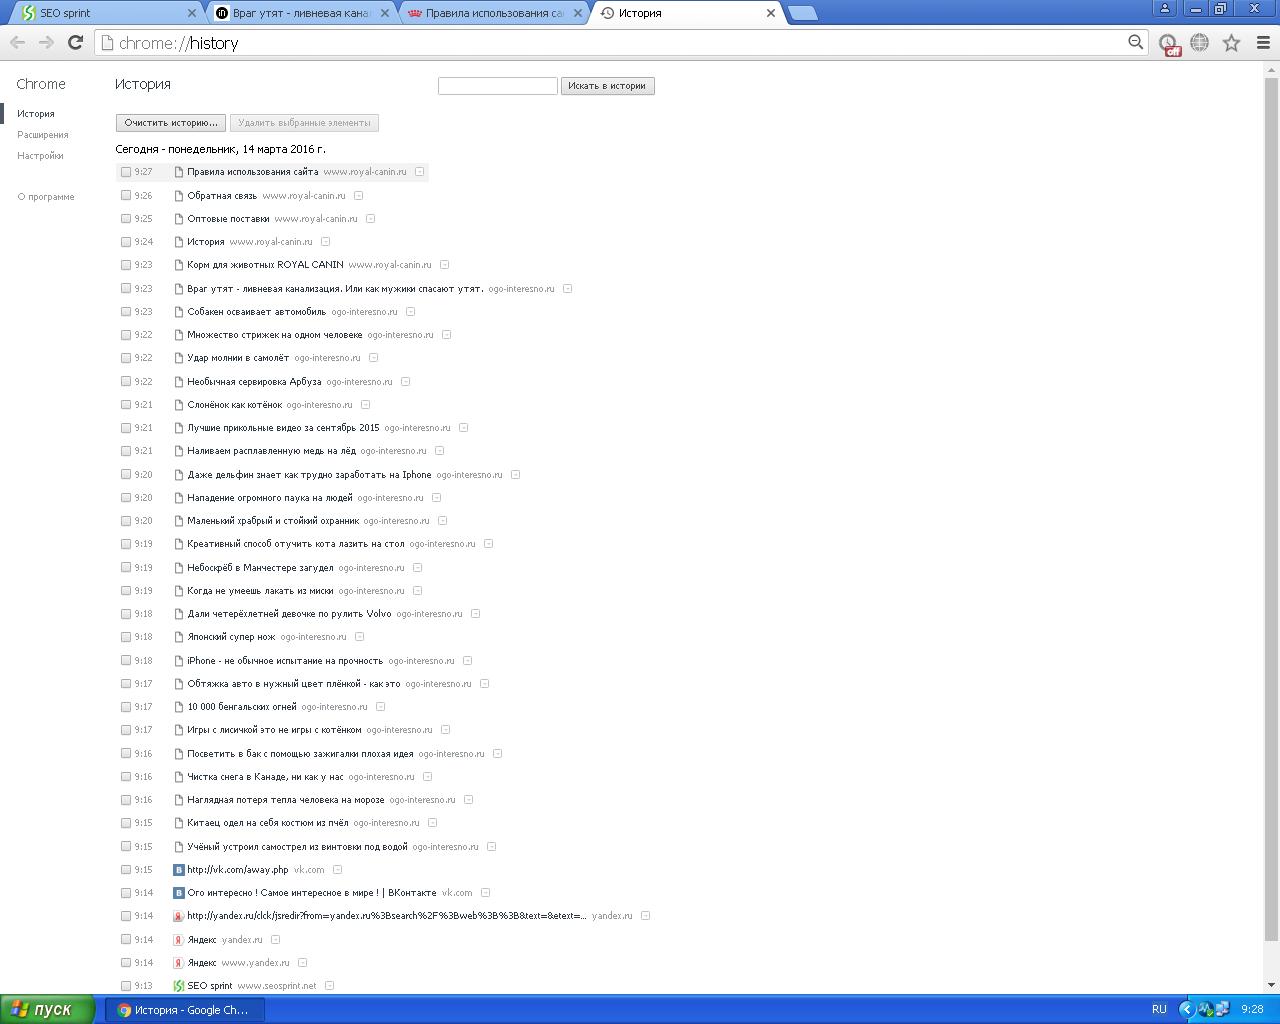
Task: Click the globe extension icon in toolbar
Action: [x=1199, y=42]
